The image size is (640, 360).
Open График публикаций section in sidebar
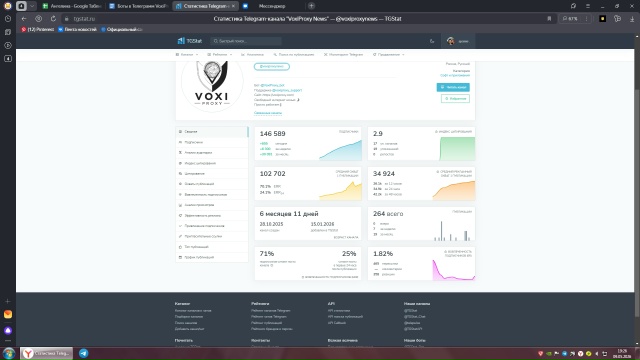212,257
